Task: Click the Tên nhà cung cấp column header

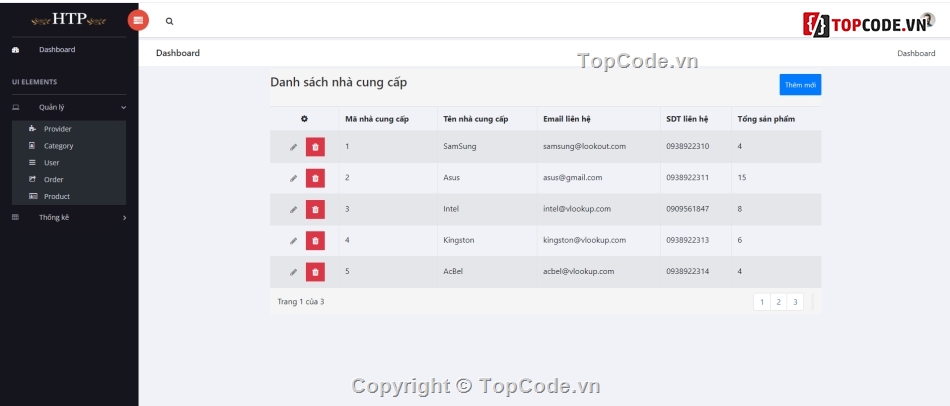Action: (x=476, y=119)
